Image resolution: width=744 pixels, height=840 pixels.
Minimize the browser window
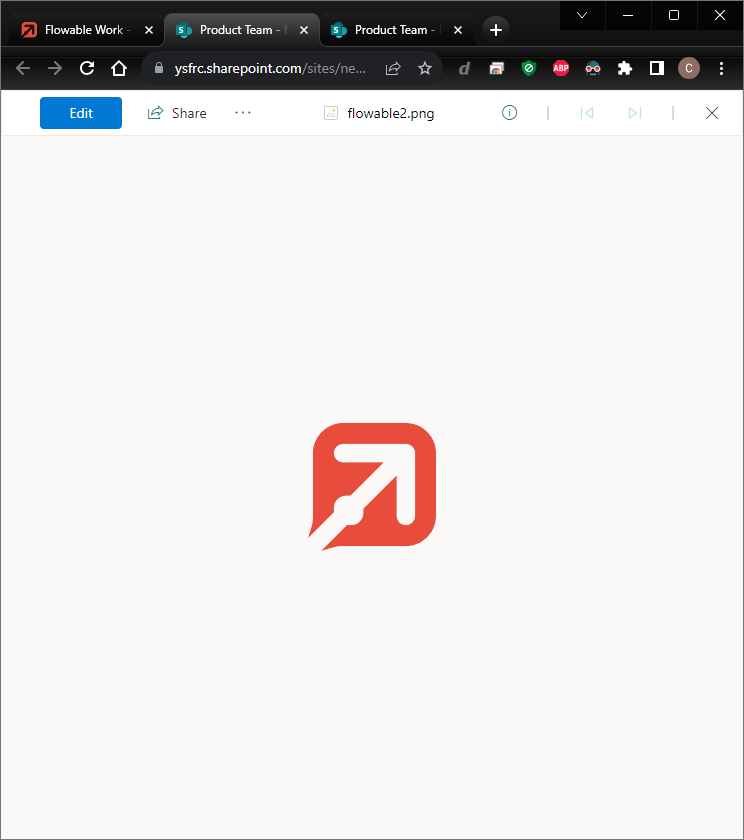pyautogui.click(x=628, y=15)
